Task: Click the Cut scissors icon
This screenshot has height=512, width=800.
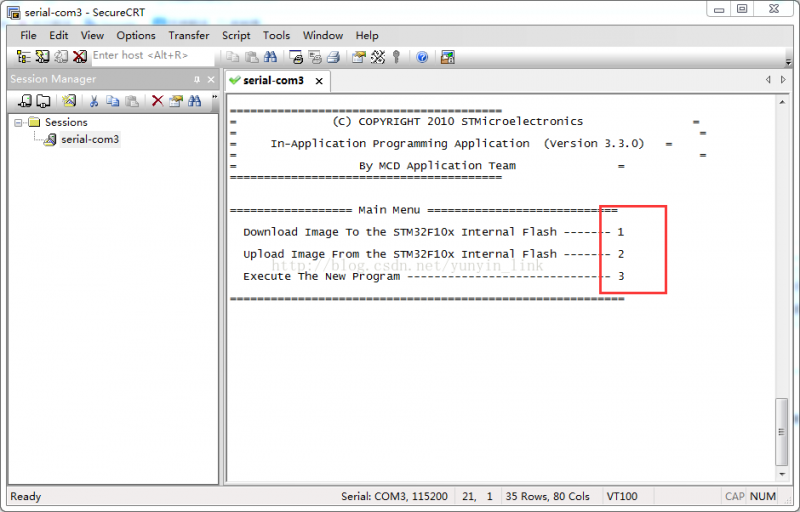Action: pos(94,101)
